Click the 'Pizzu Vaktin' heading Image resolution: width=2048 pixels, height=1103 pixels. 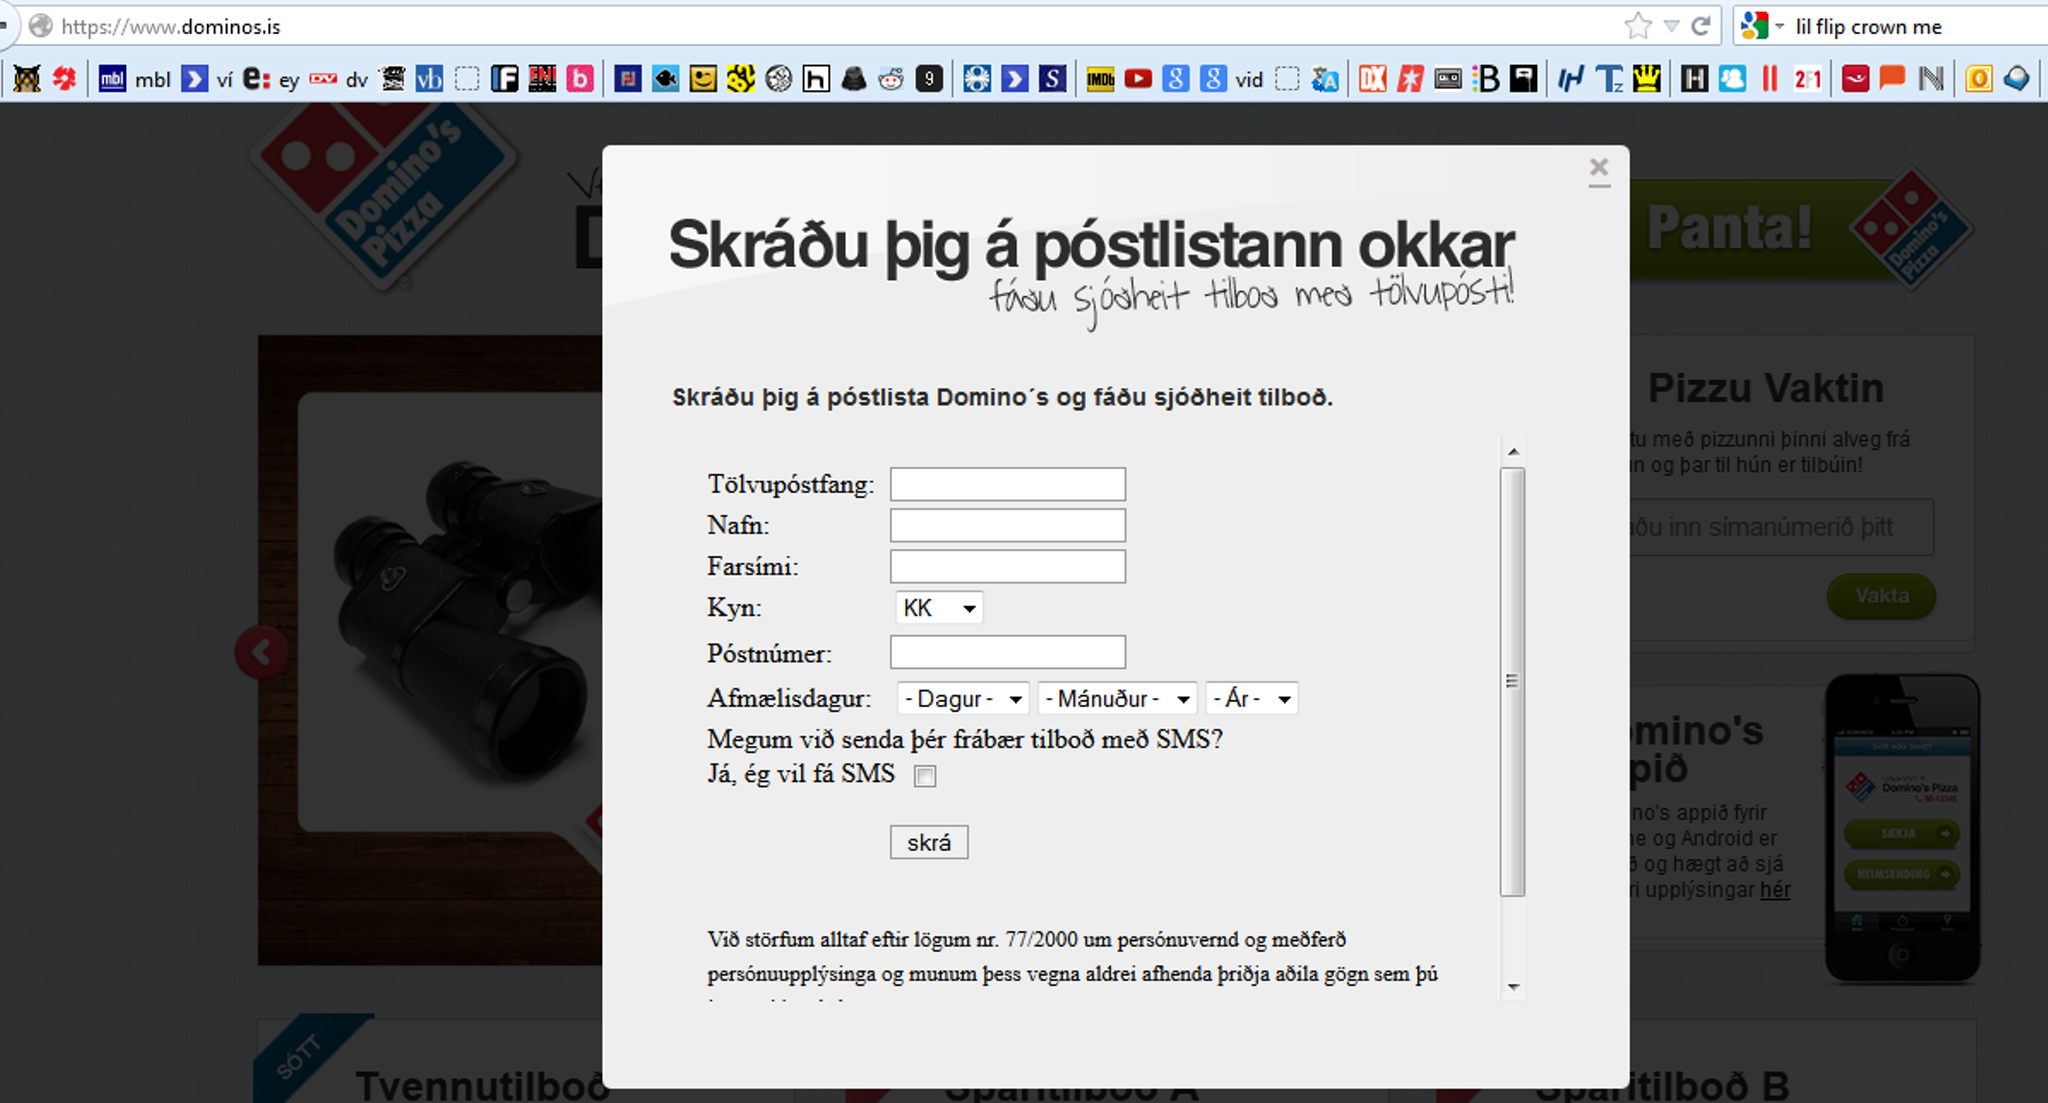[x=1766, y=388]
